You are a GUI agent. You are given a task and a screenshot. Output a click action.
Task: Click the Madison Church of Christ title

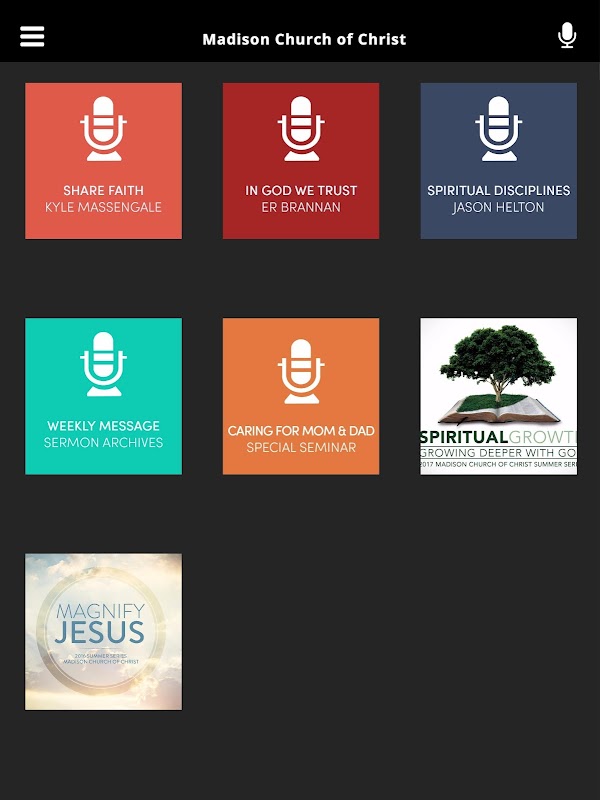[304, 39]
